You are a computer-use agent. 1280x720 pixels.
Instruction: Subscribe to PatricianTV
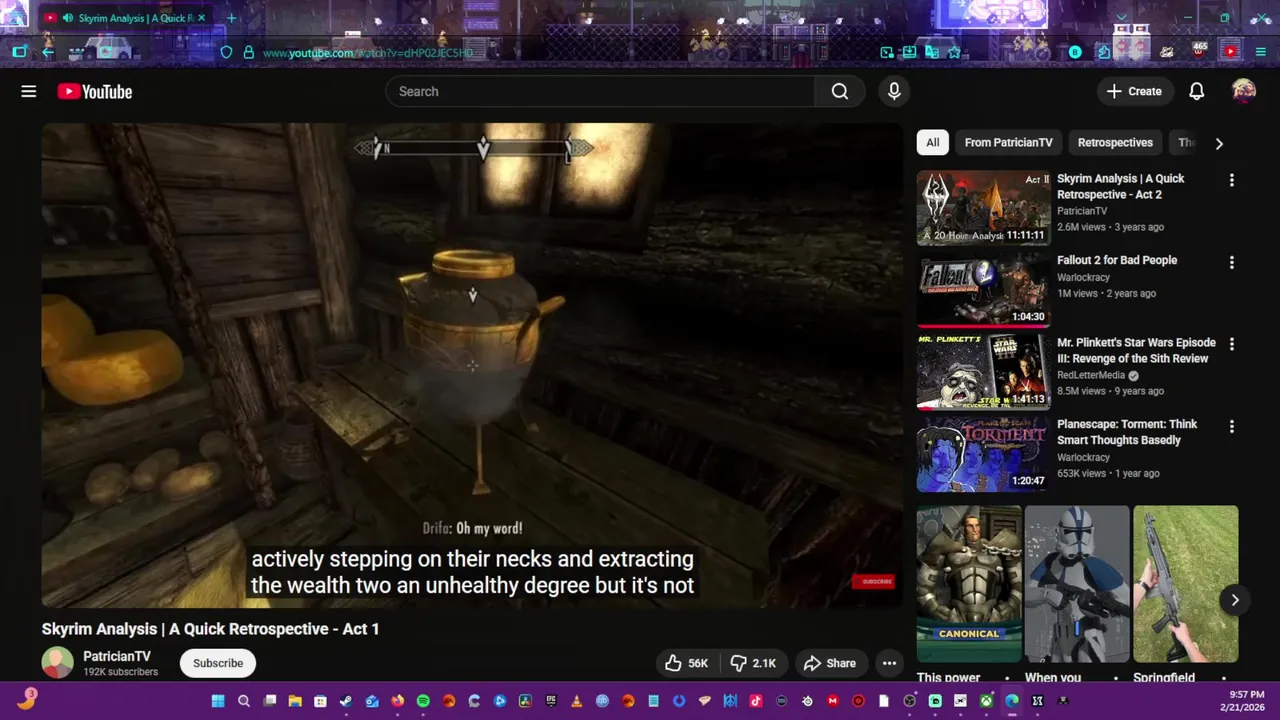pos(218,663)
